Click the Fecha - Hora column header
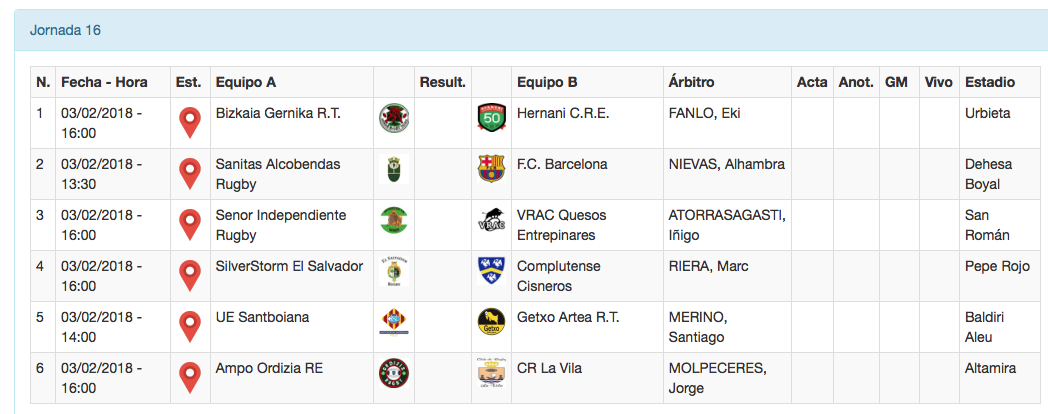 coord(105,82)
